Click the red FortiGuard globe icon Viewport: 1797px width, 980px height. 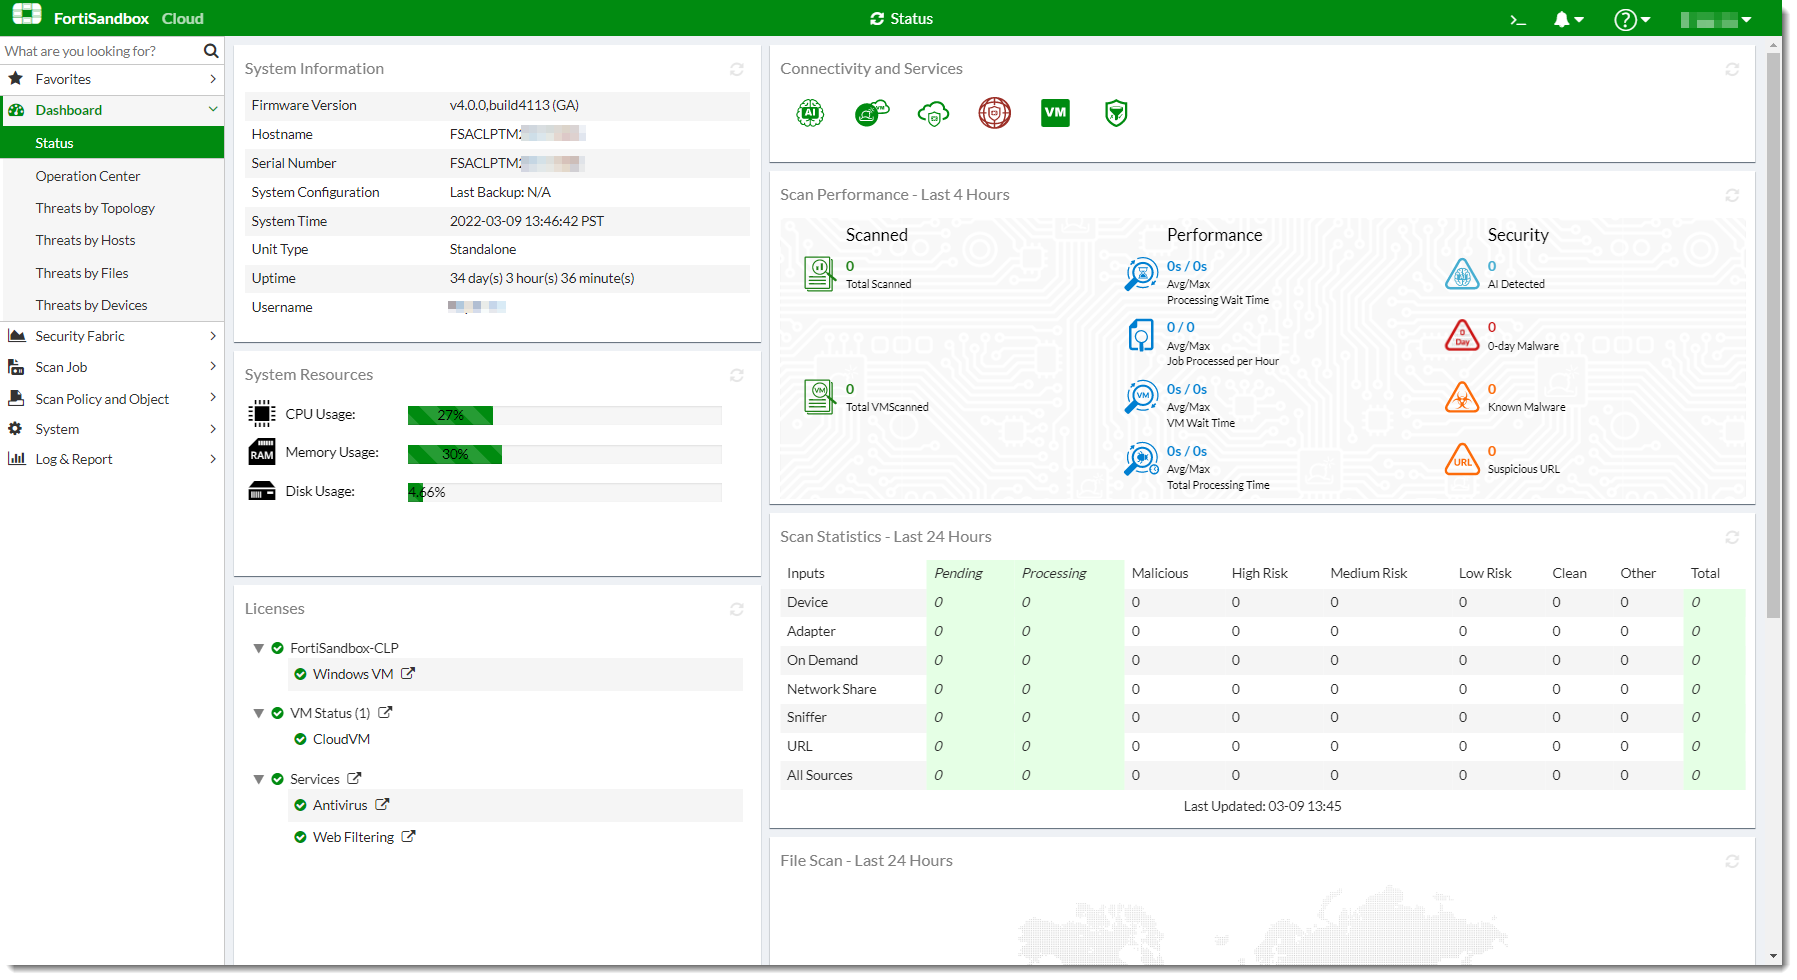click(x=994, y=113)
